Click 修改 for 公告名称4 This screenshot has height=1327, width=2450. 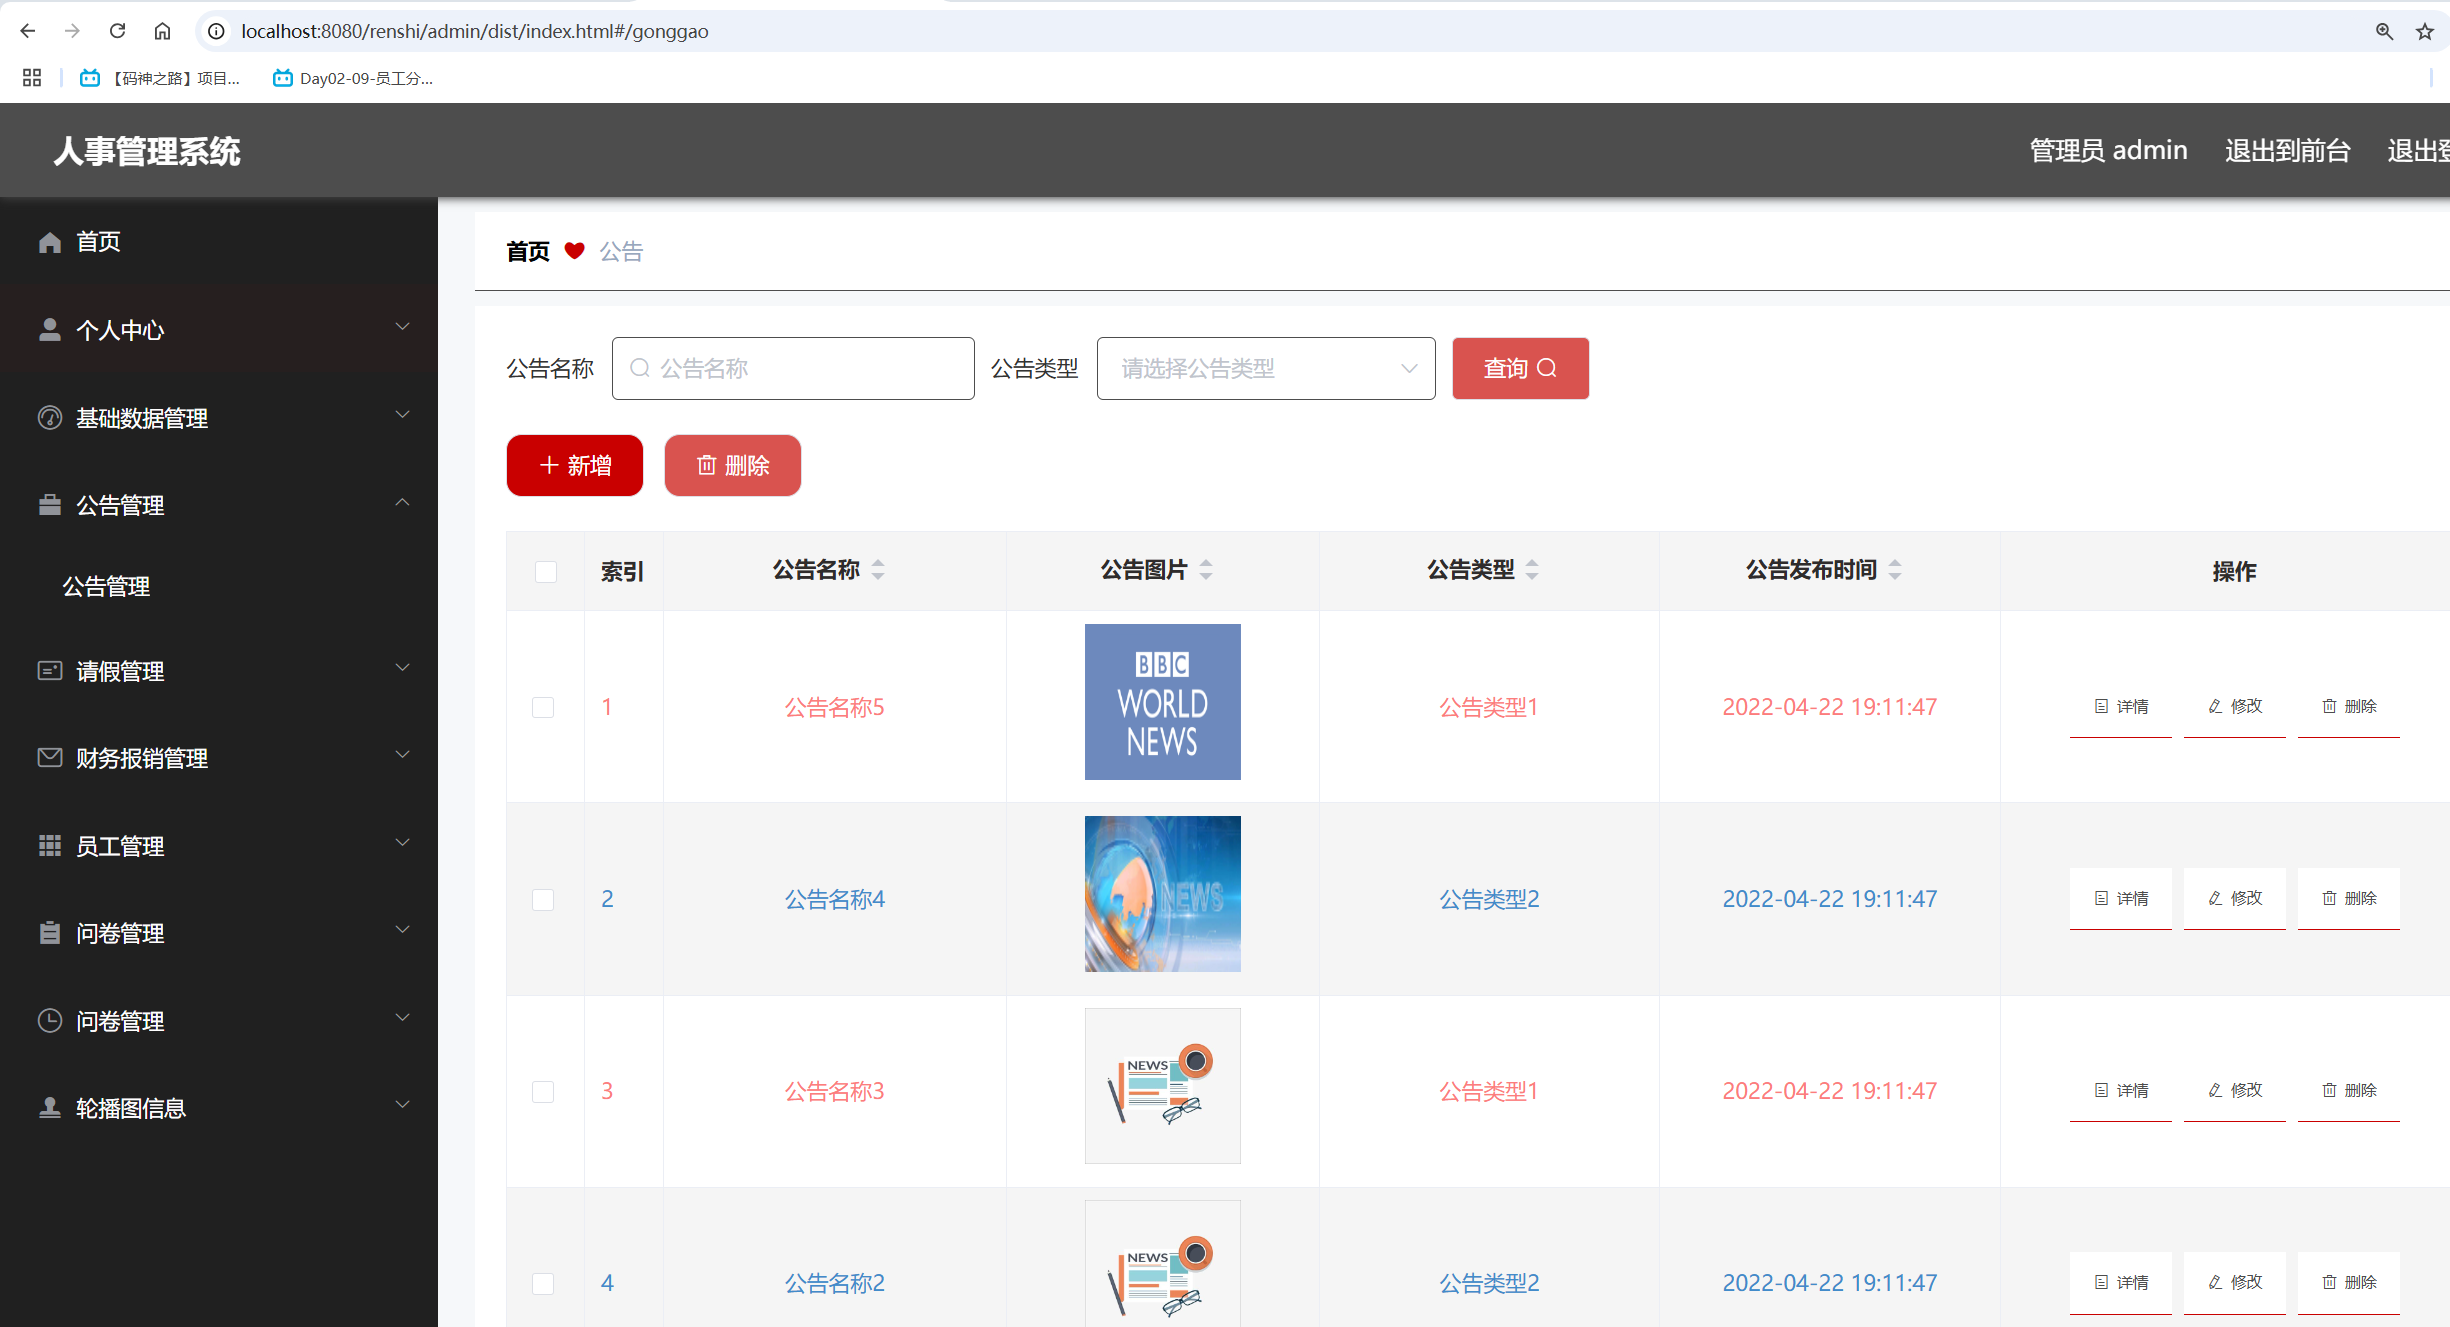(2235, 899)
